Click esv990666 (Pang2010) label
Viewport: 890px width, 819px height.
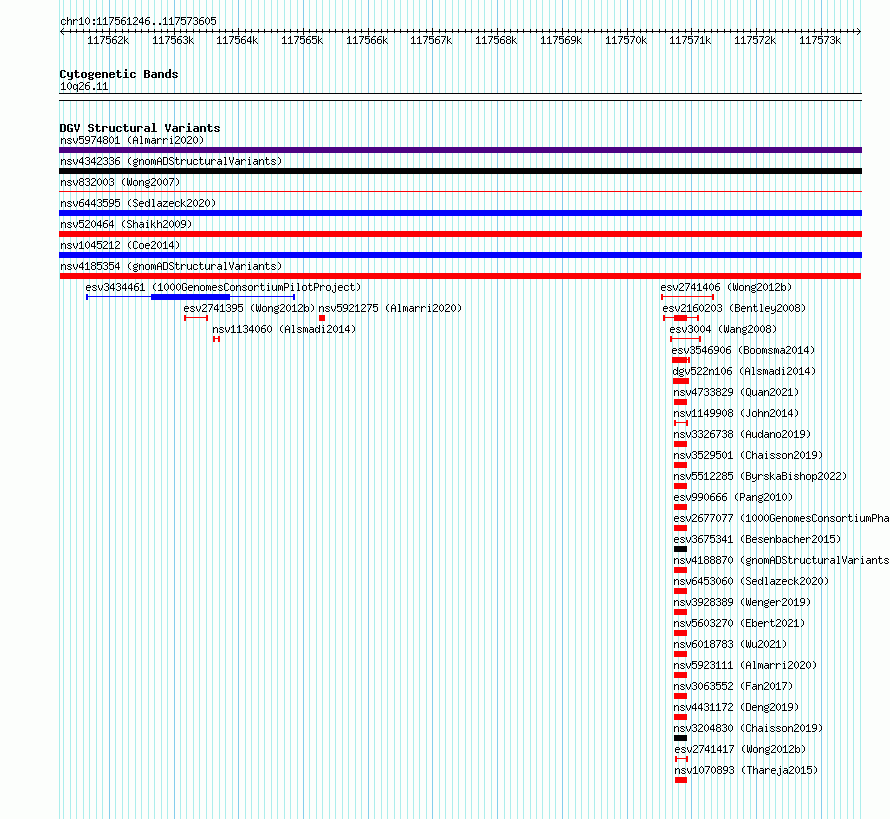733,497
